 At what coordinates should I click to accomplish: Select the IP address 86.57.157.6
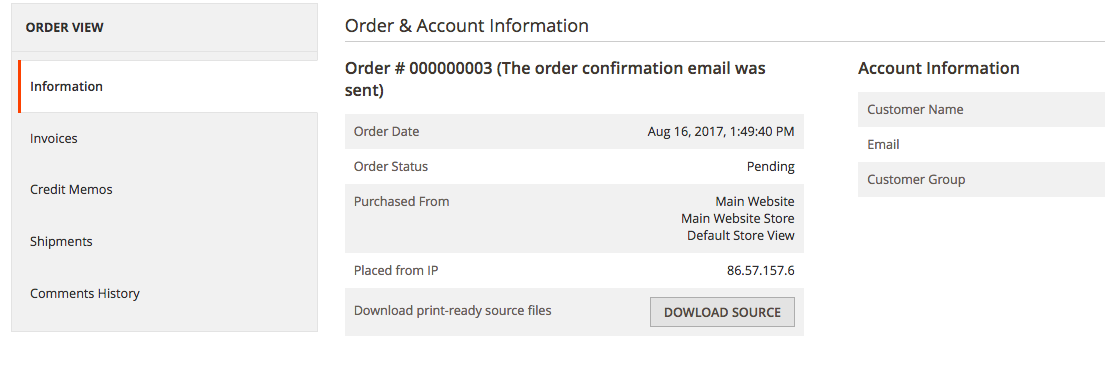pos(760,270)
